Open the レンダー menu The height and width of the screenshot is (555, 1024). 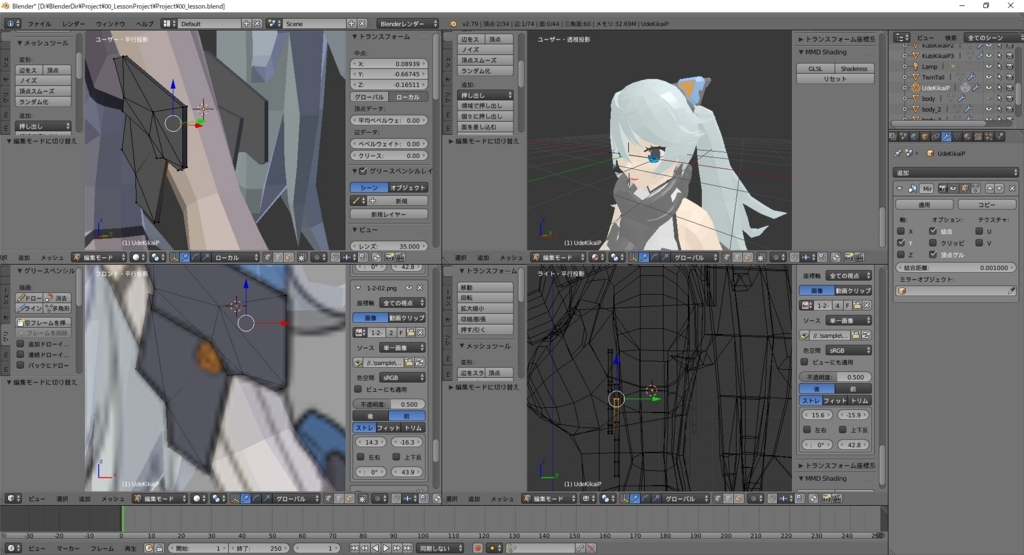[x=73, y=24]
